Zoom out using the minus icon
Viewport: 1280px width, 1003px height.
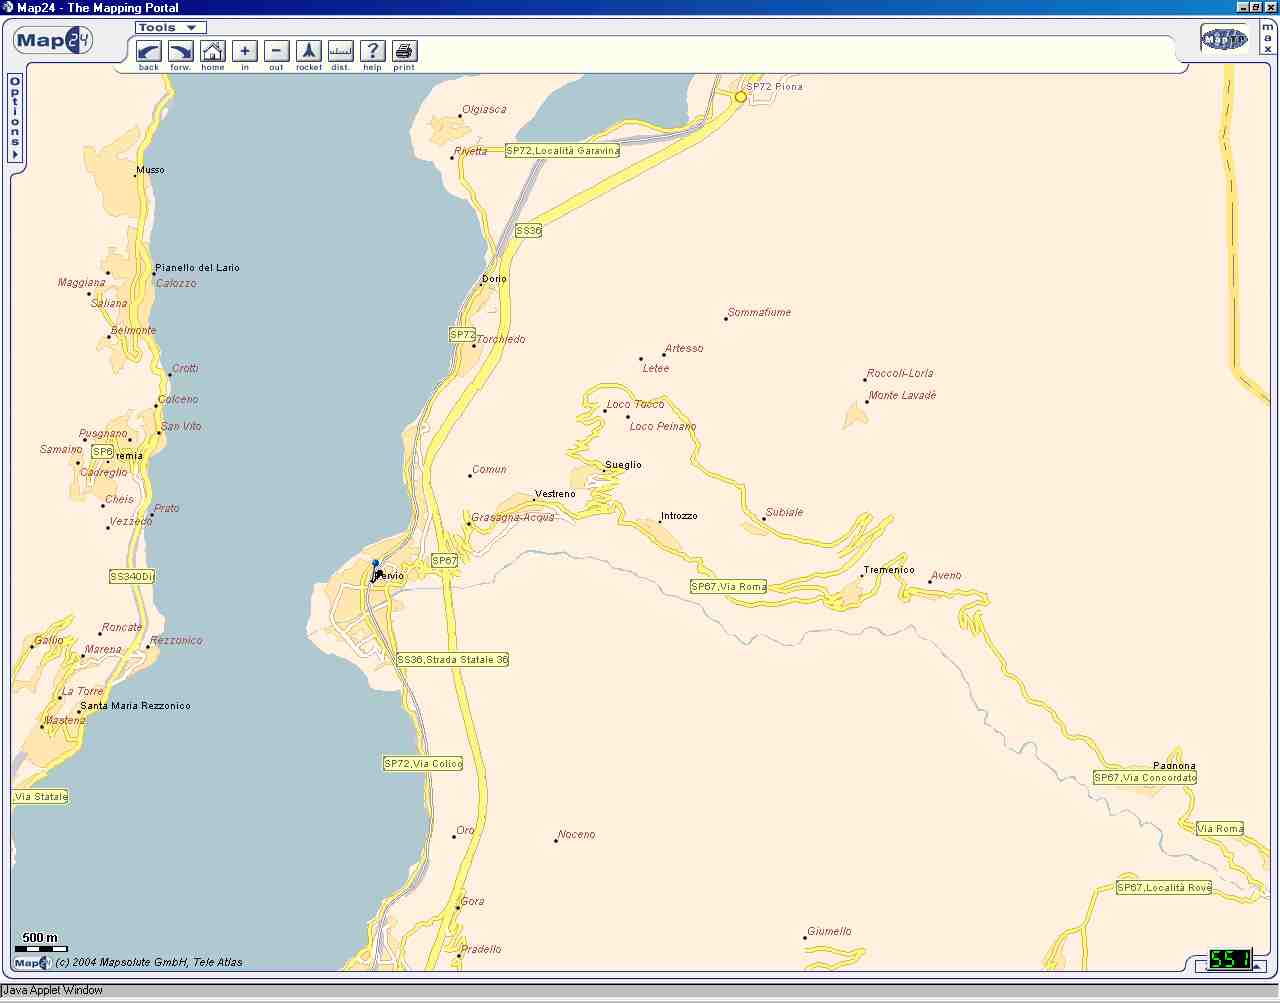277,51
